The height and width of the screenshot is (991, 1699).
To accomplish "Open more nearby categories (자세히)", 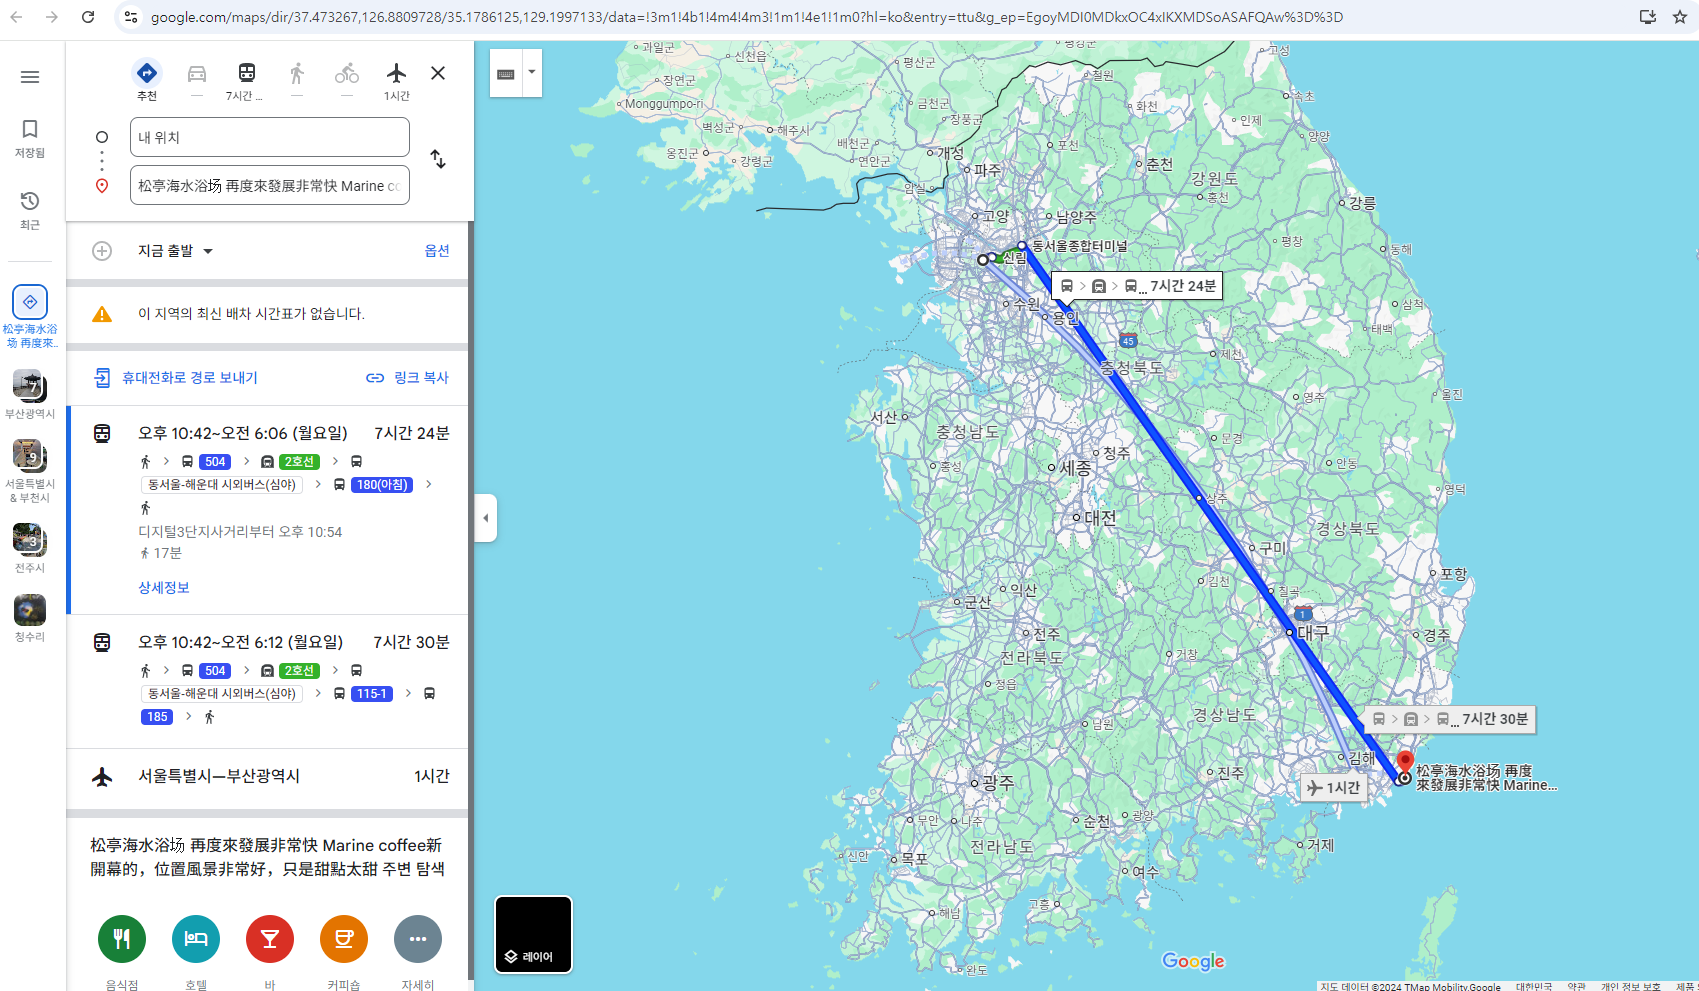I will tap(418, 939).
